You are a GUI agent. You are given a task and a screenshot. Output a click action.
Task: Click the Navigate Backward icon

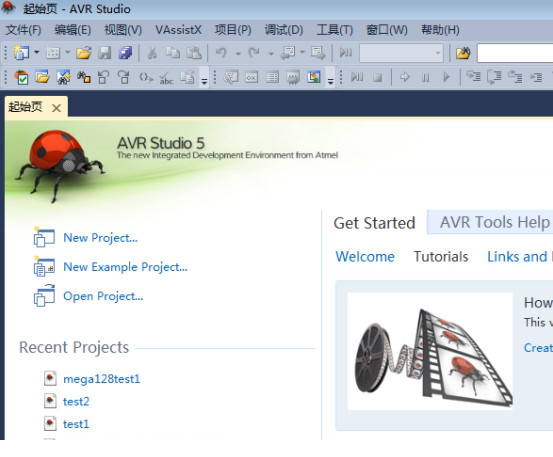[x=288, y=53]
